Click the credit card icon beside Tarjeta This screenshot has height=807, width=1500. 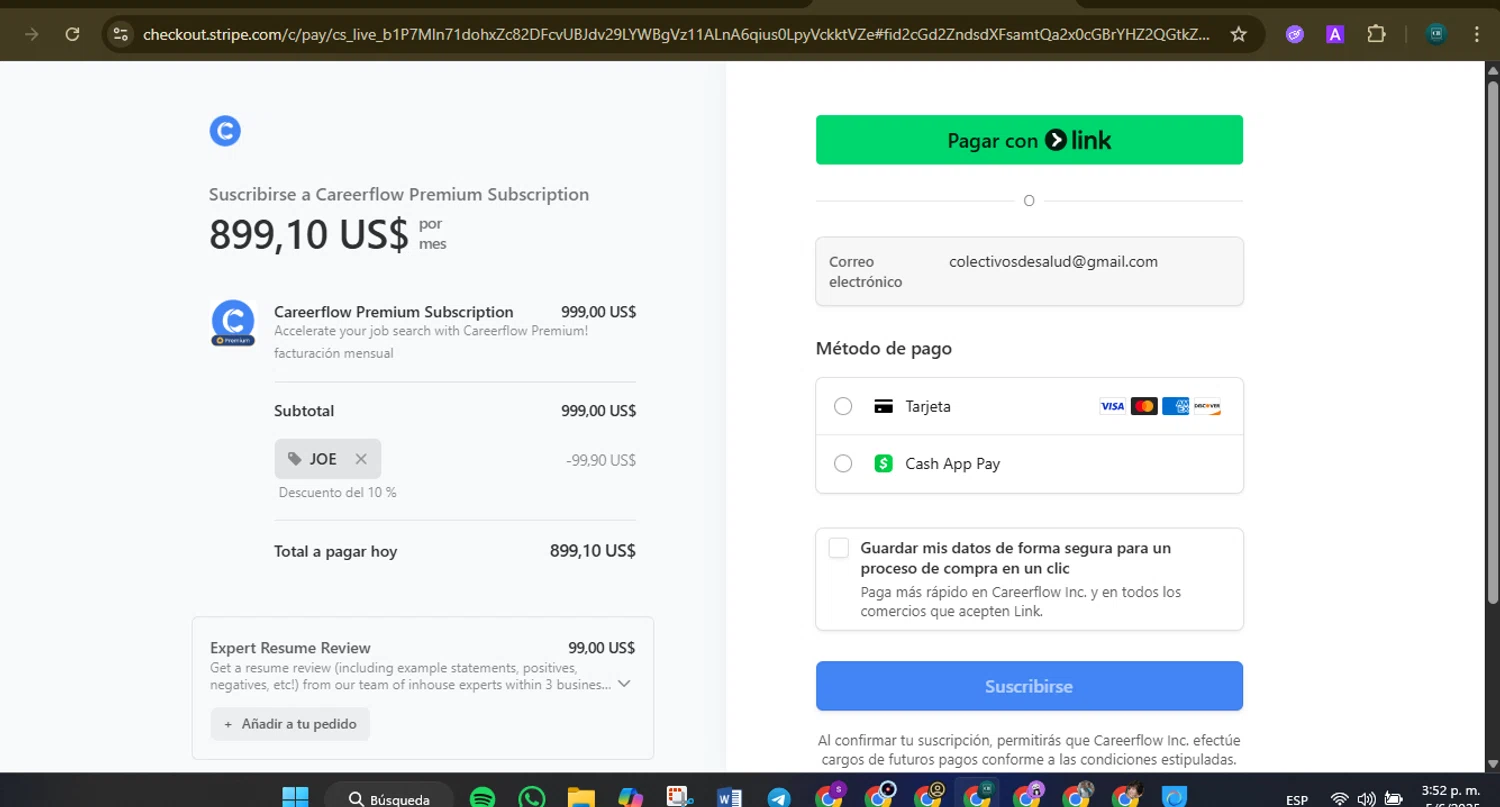(883, 406)
